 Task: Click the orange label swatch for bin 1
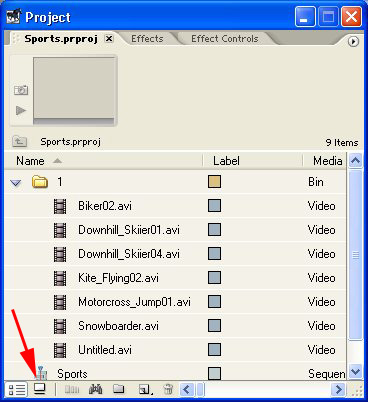click(214, 182)
